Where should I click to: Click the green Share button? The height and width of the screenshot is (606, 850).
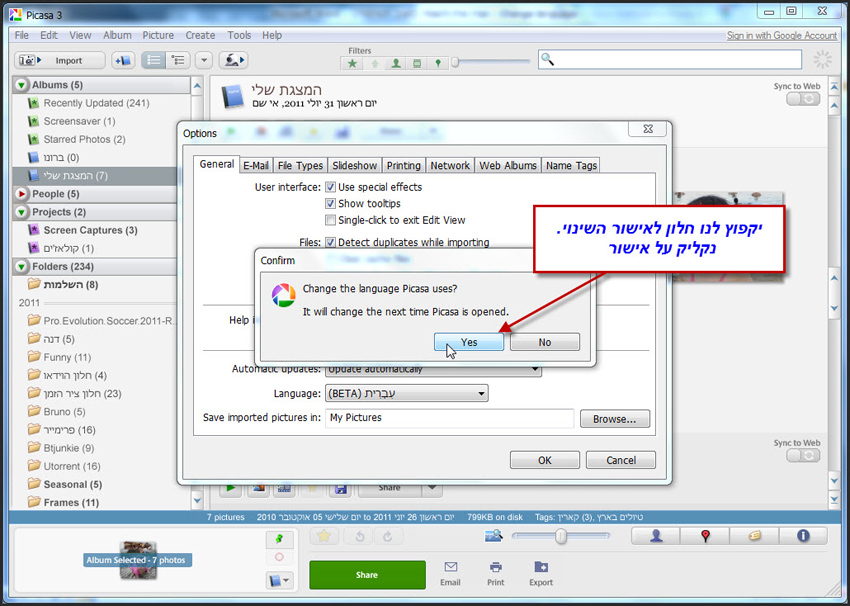[x=367, y=575]
